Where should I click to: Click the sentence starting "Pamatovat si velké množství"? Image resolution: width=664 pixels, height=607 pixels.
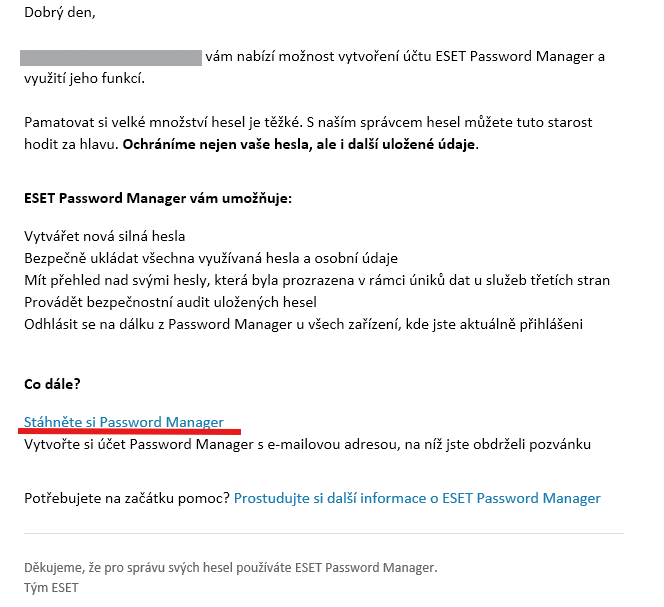[163, 122]
